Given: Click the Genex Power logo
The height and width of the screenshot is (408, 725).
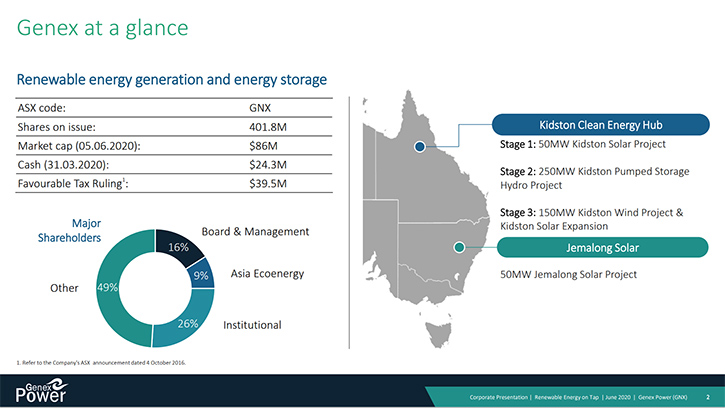Looking at the screenshot, I should (x=41, y=391).
